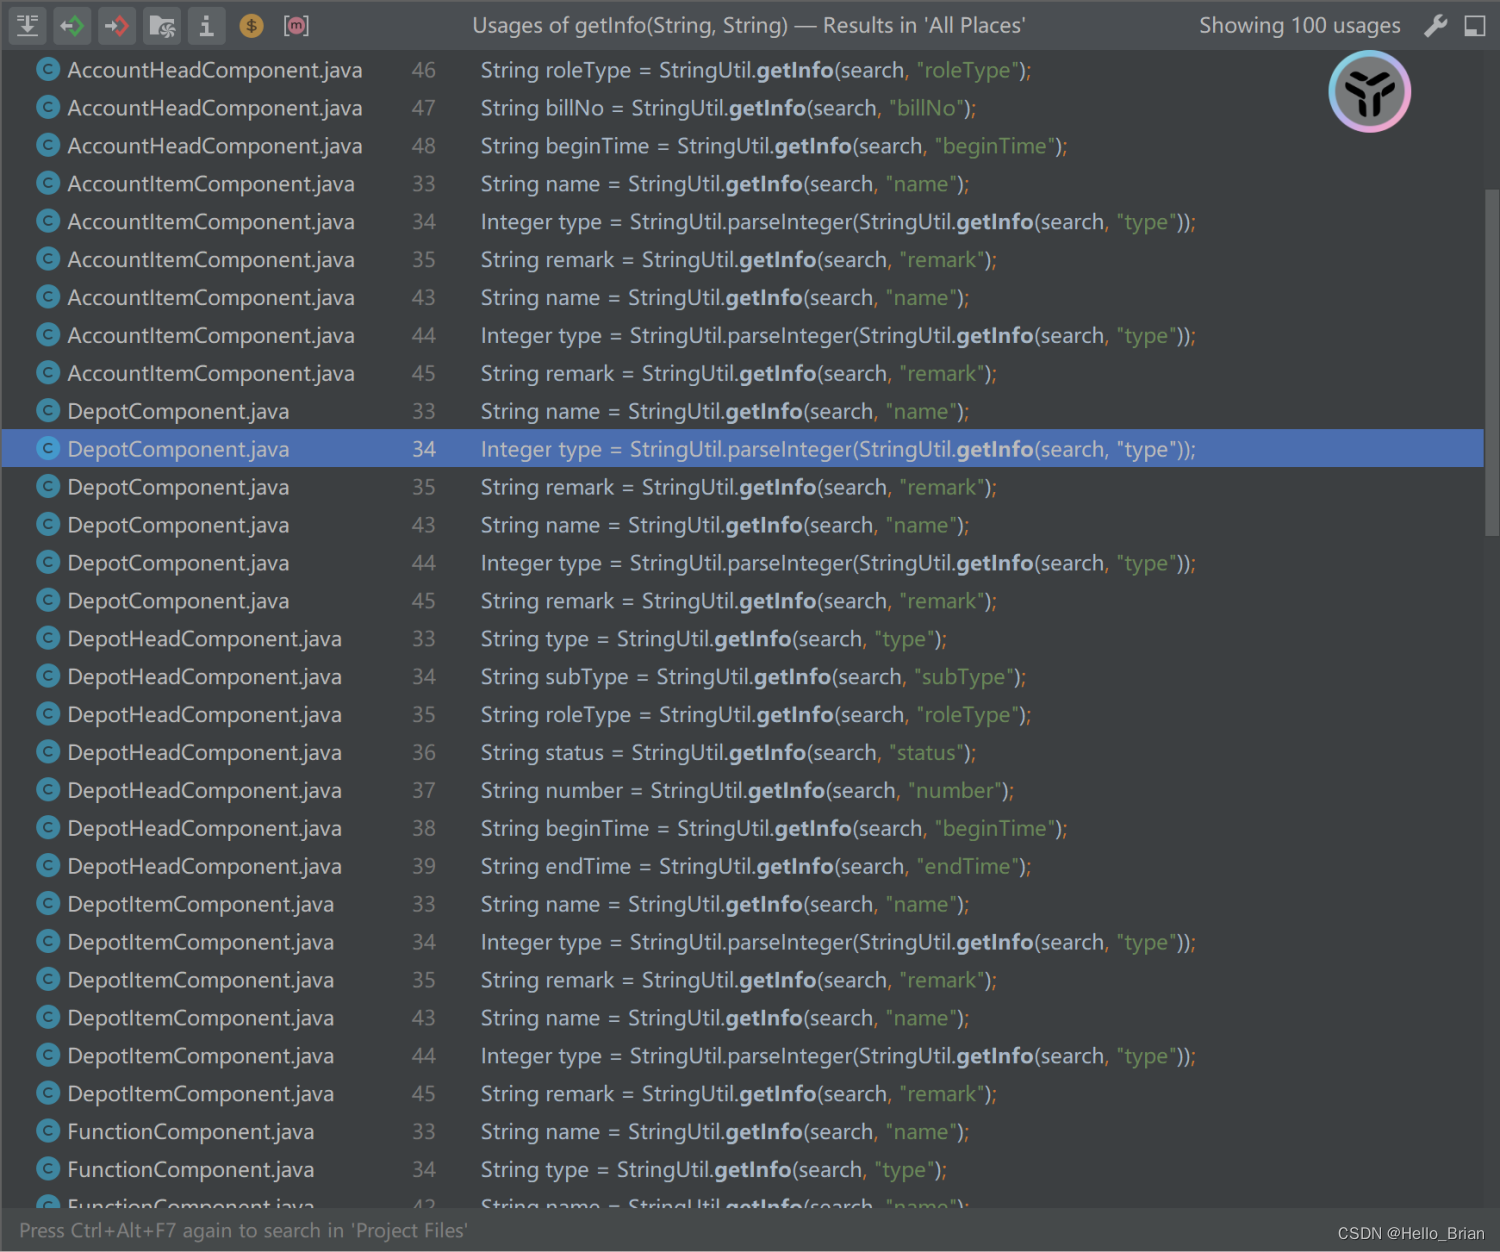1500x1252 pixels.
Task: Click class icon of AccountHeadComponent.java line 46
Action: [48, 70]
